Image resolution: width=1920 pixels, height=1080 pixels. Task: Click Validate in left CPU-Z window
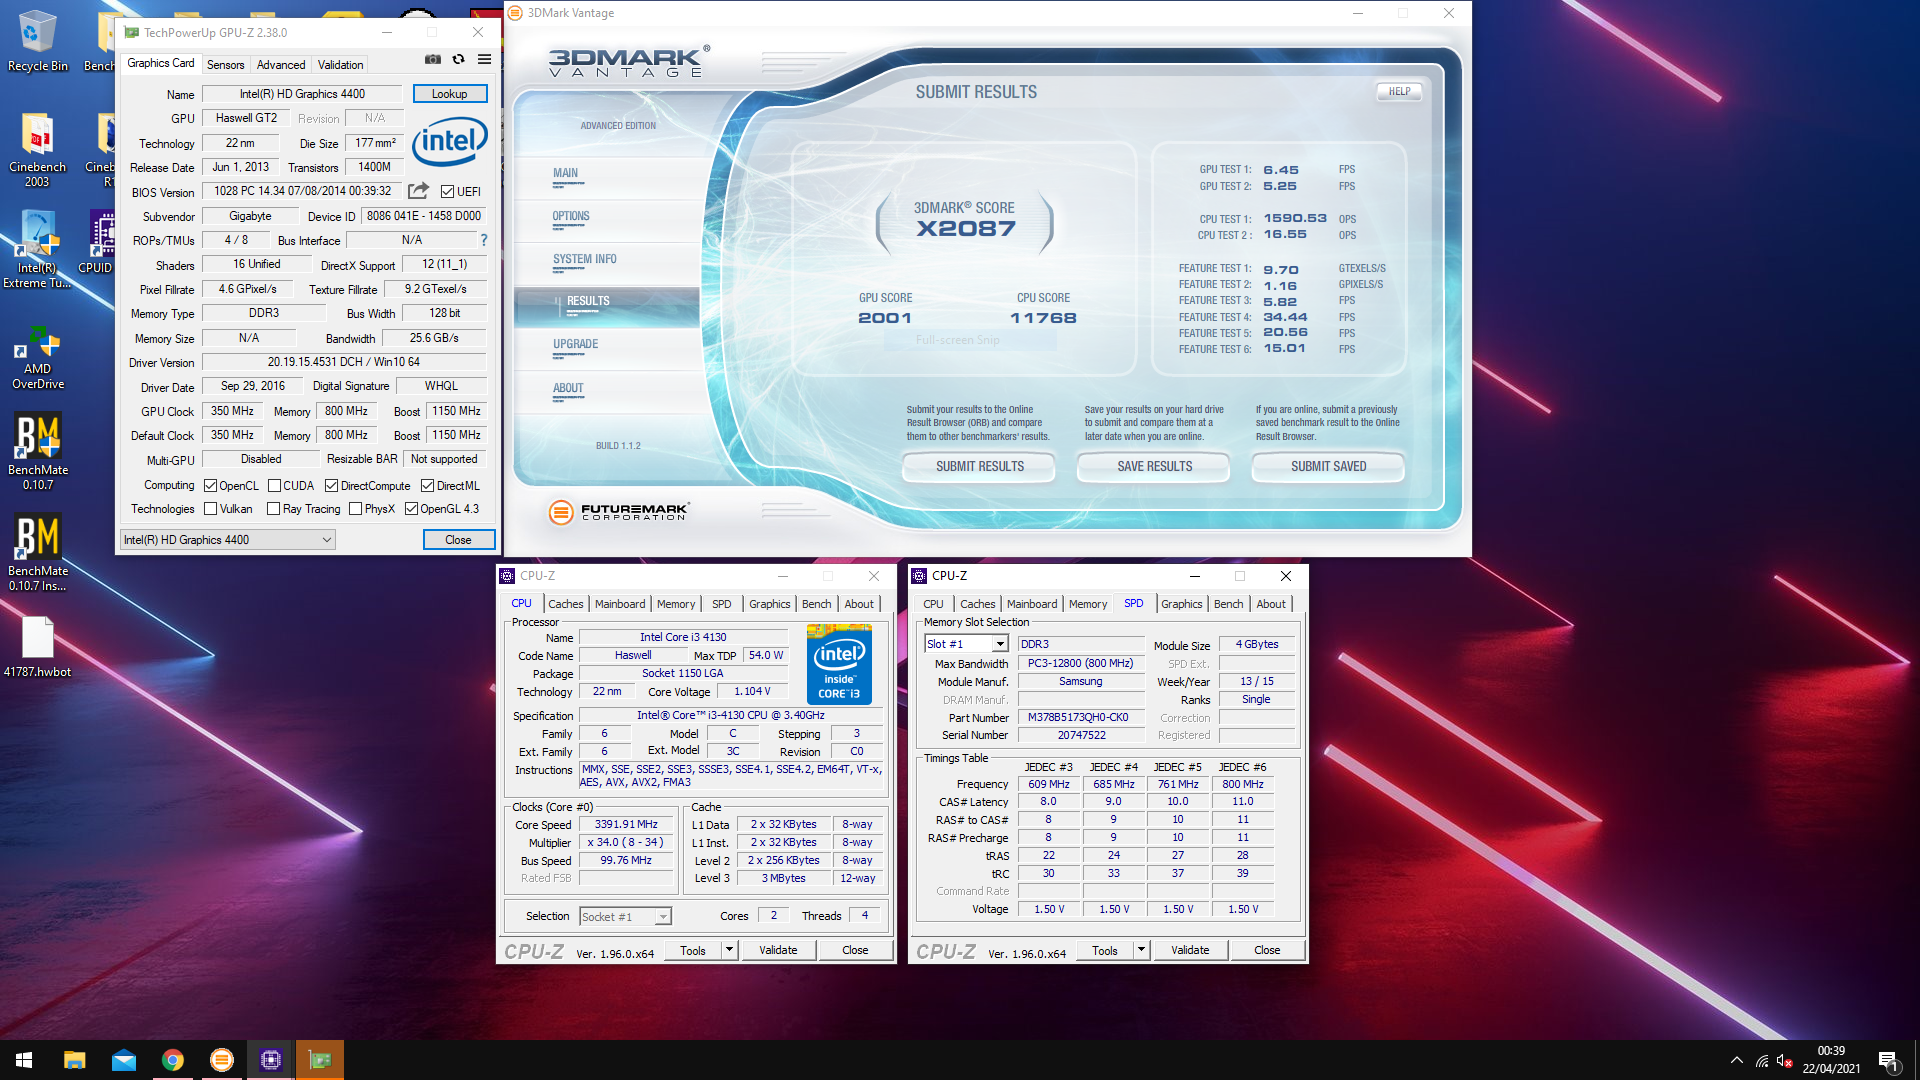[778, 950]
